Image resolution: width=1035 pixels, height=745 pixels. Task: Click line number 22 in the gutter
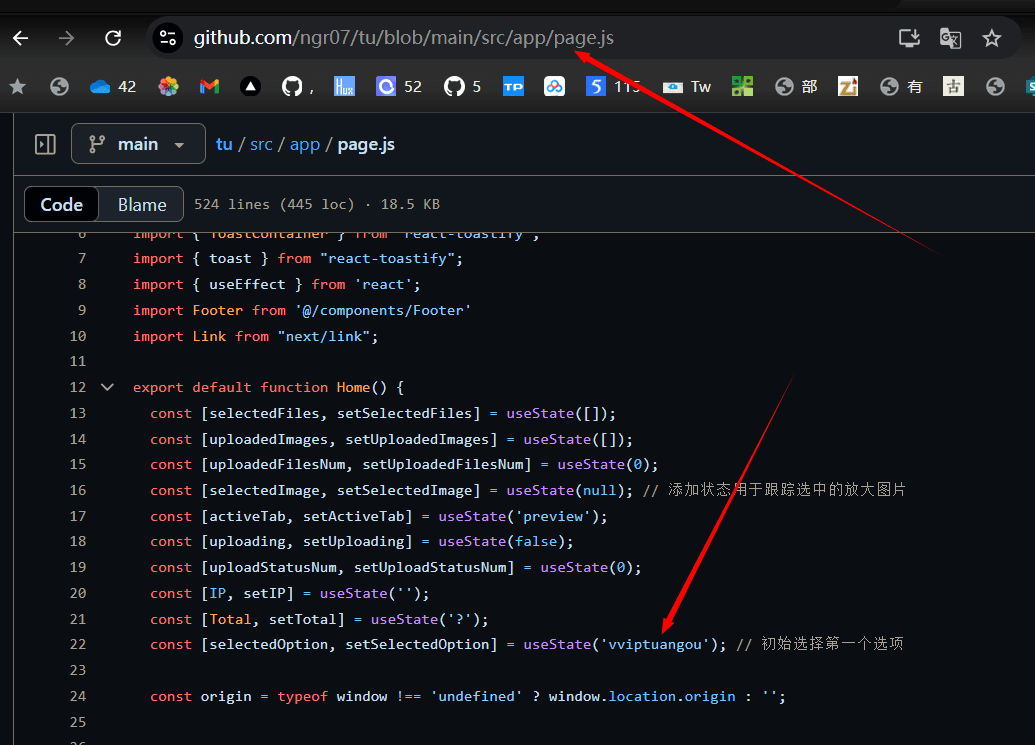coord(77,645)
